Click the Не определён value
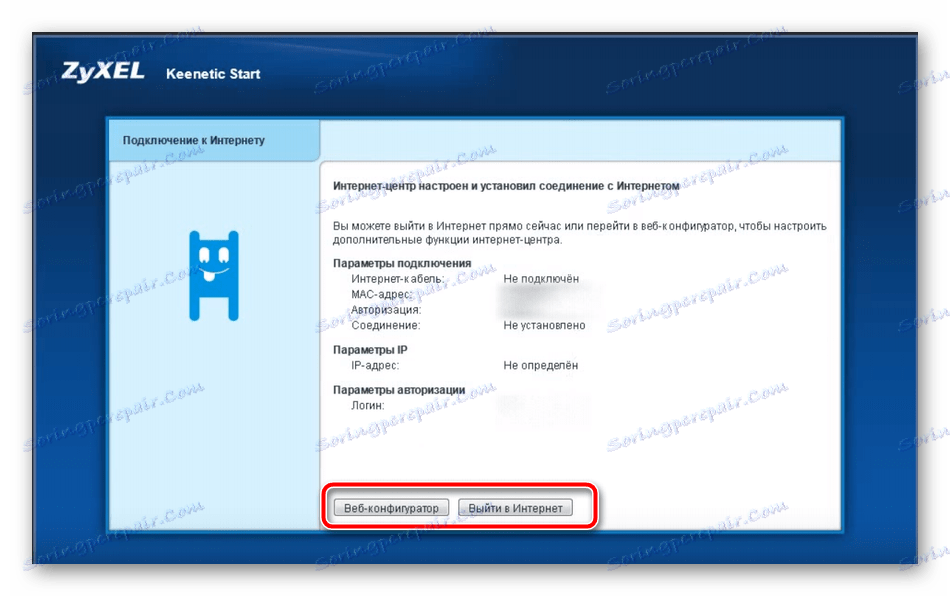Viewport: 950px width, 596px height. (540, 365)
